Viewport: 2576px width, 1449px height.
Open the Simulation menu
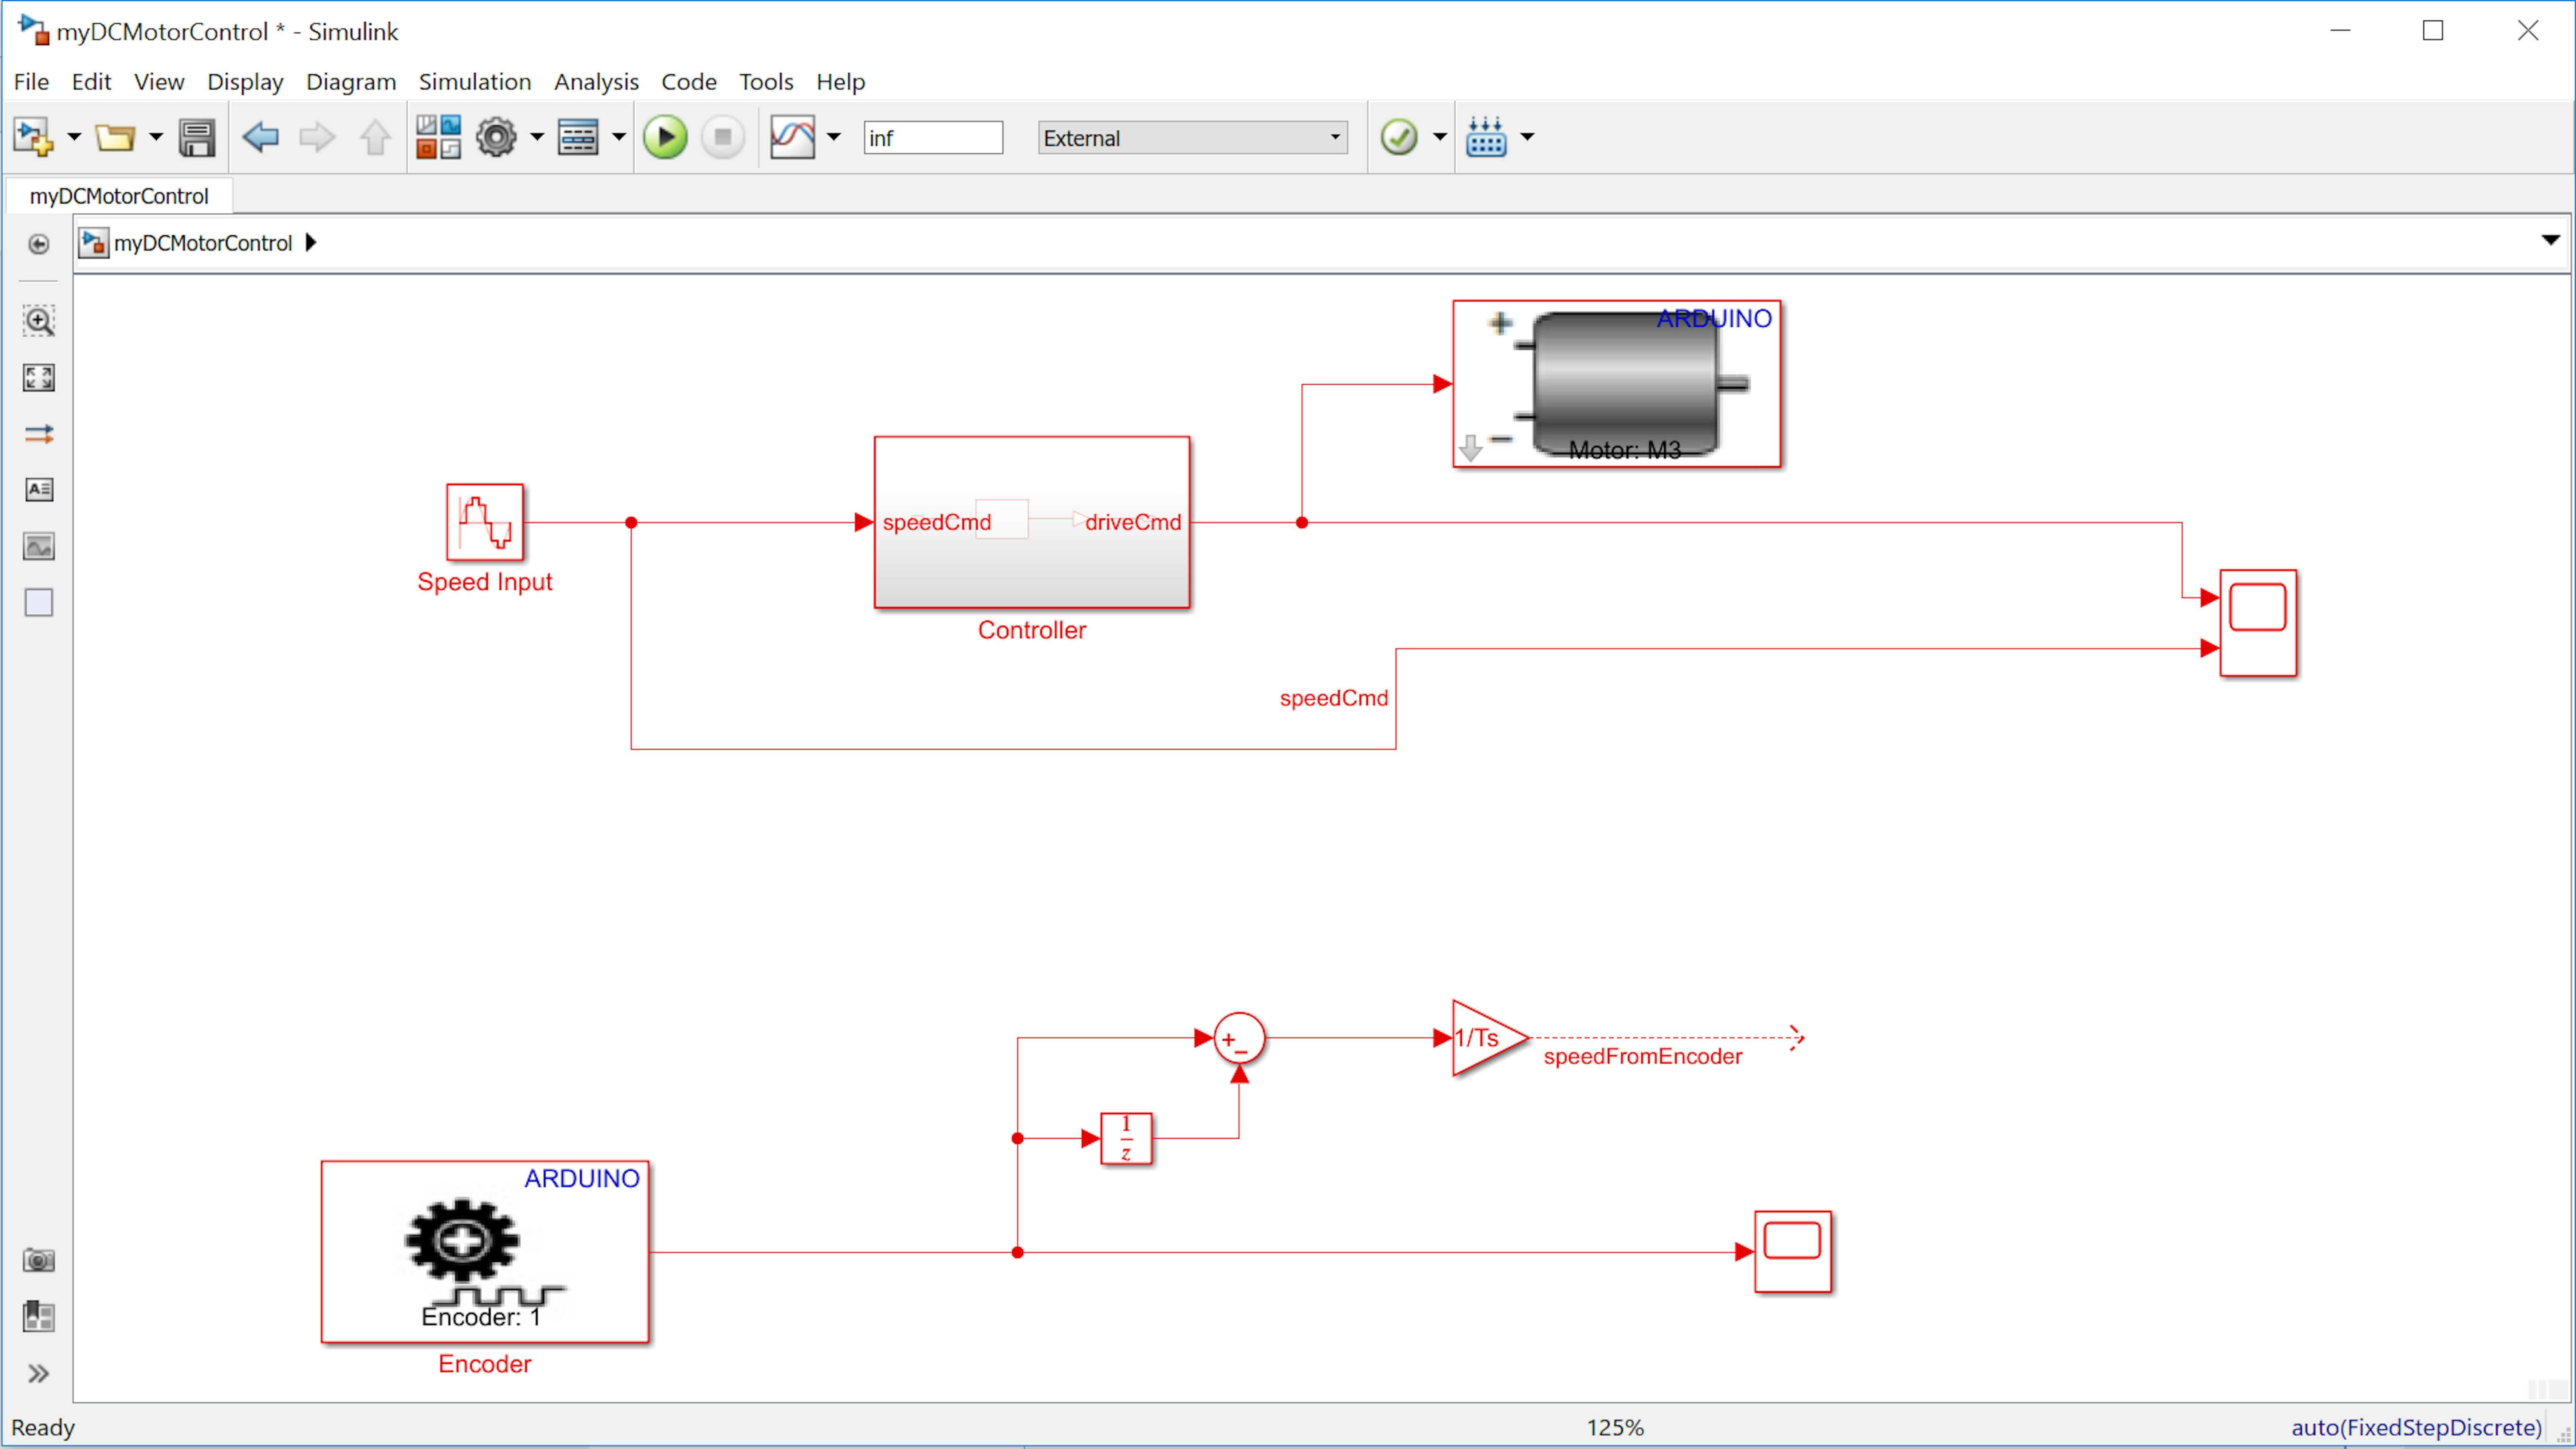point(475,82)
